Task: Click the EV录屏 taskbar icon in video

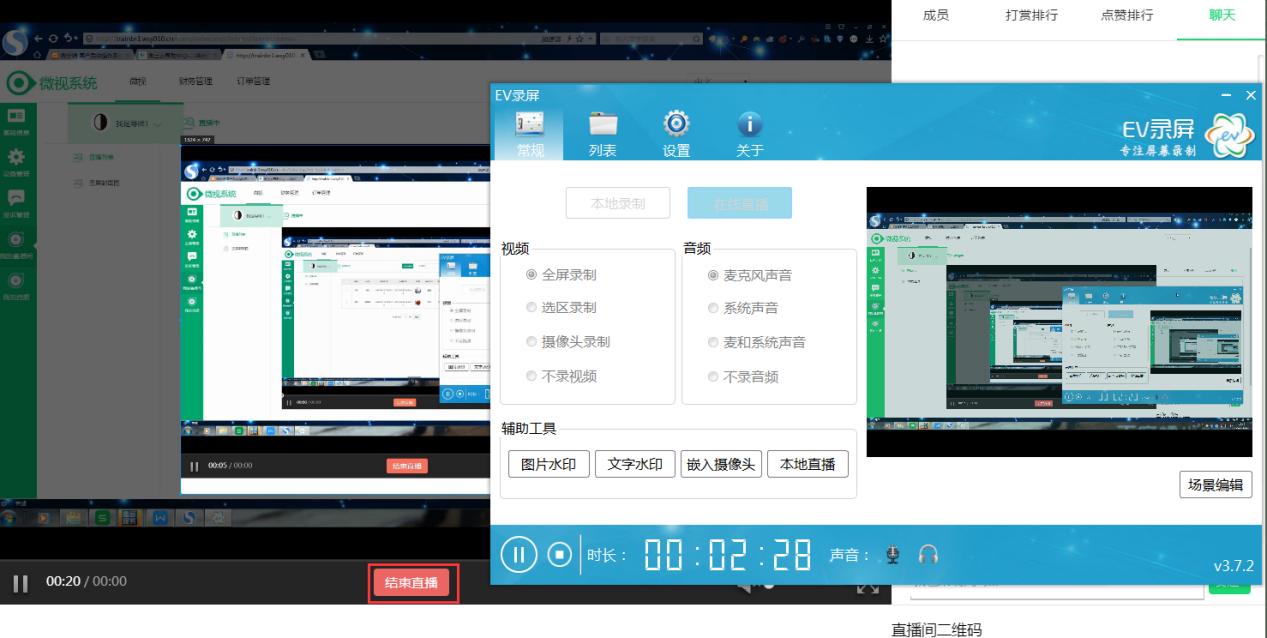Action: click(x=217, y=518)
